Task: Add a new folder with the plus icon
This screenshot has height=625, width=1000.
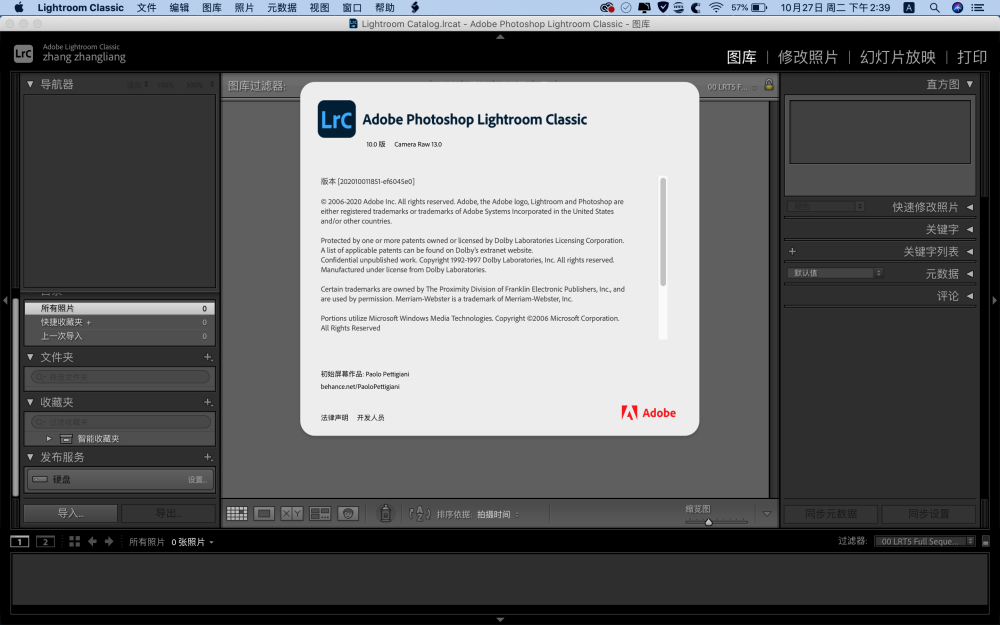Action: (x=207, y=357)
